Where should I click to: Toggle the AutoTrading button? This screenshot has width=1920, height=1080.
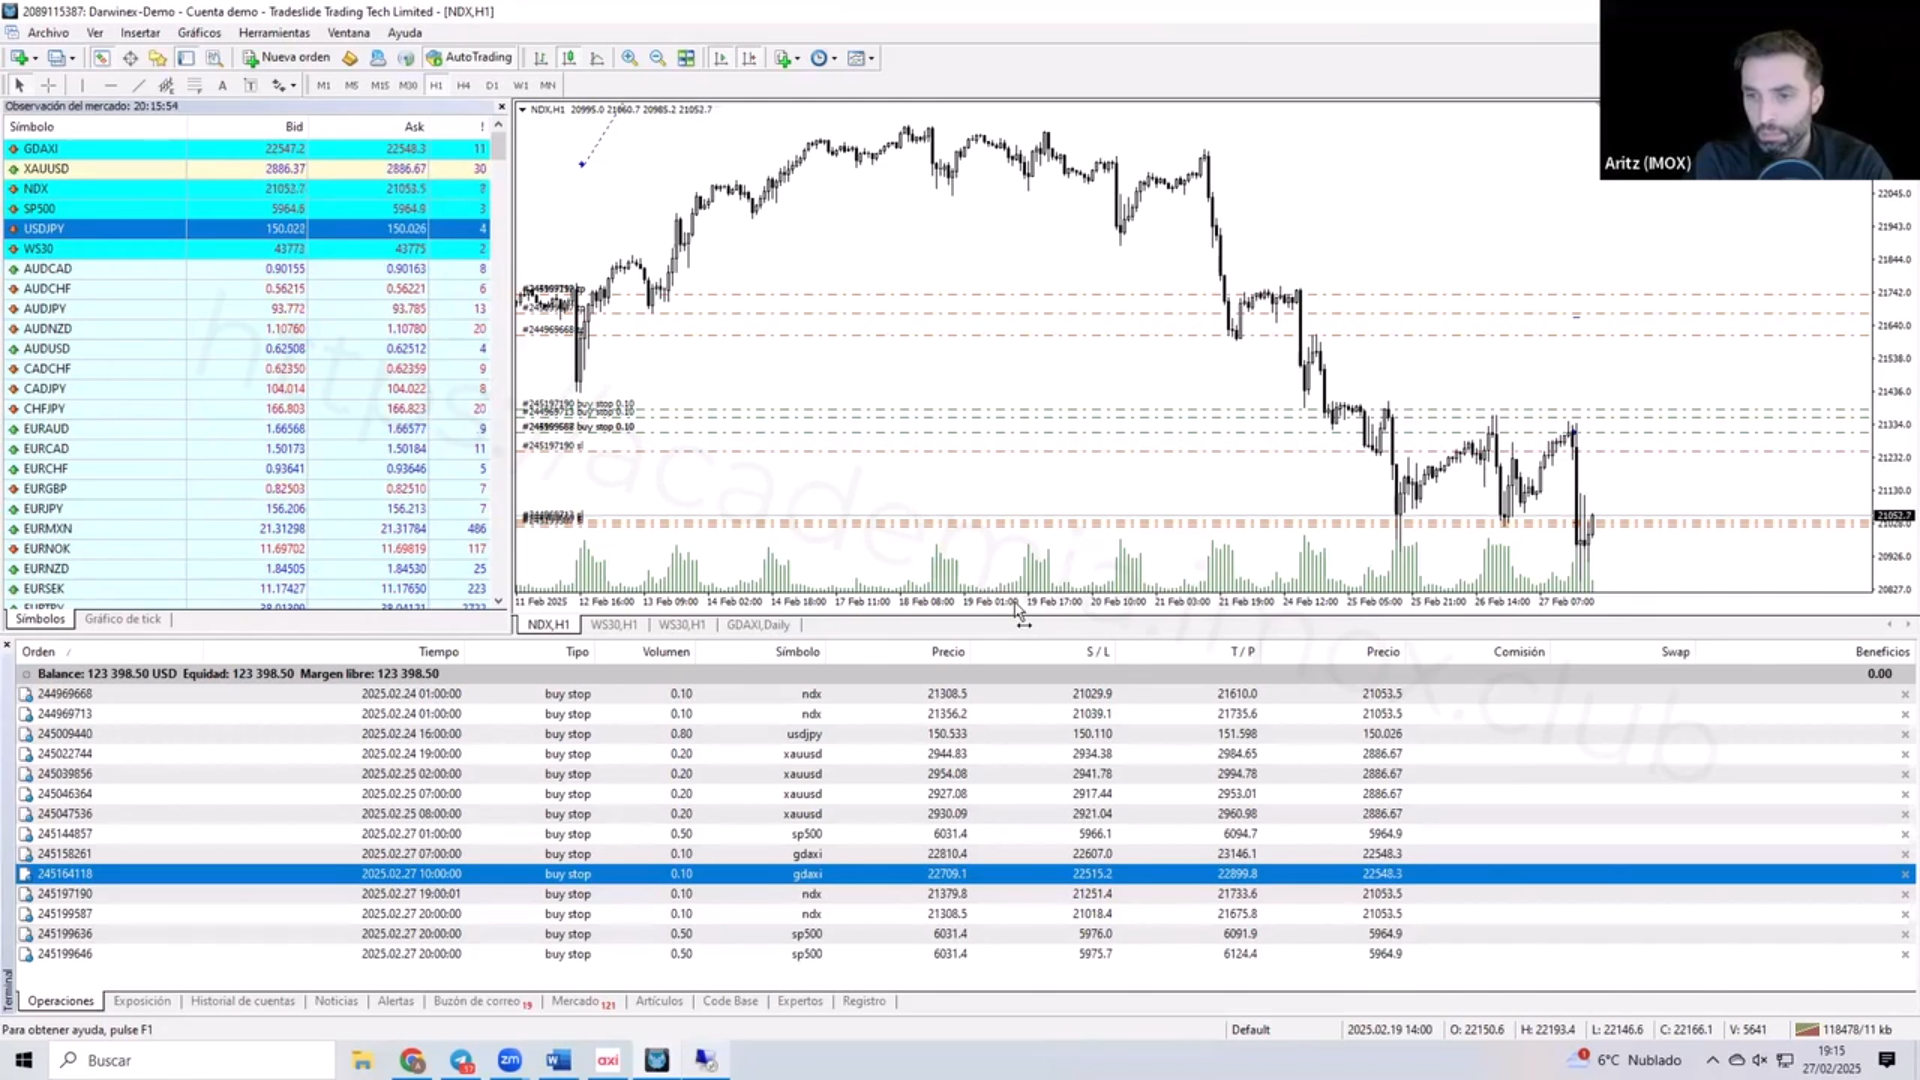[x=469, y=58]
